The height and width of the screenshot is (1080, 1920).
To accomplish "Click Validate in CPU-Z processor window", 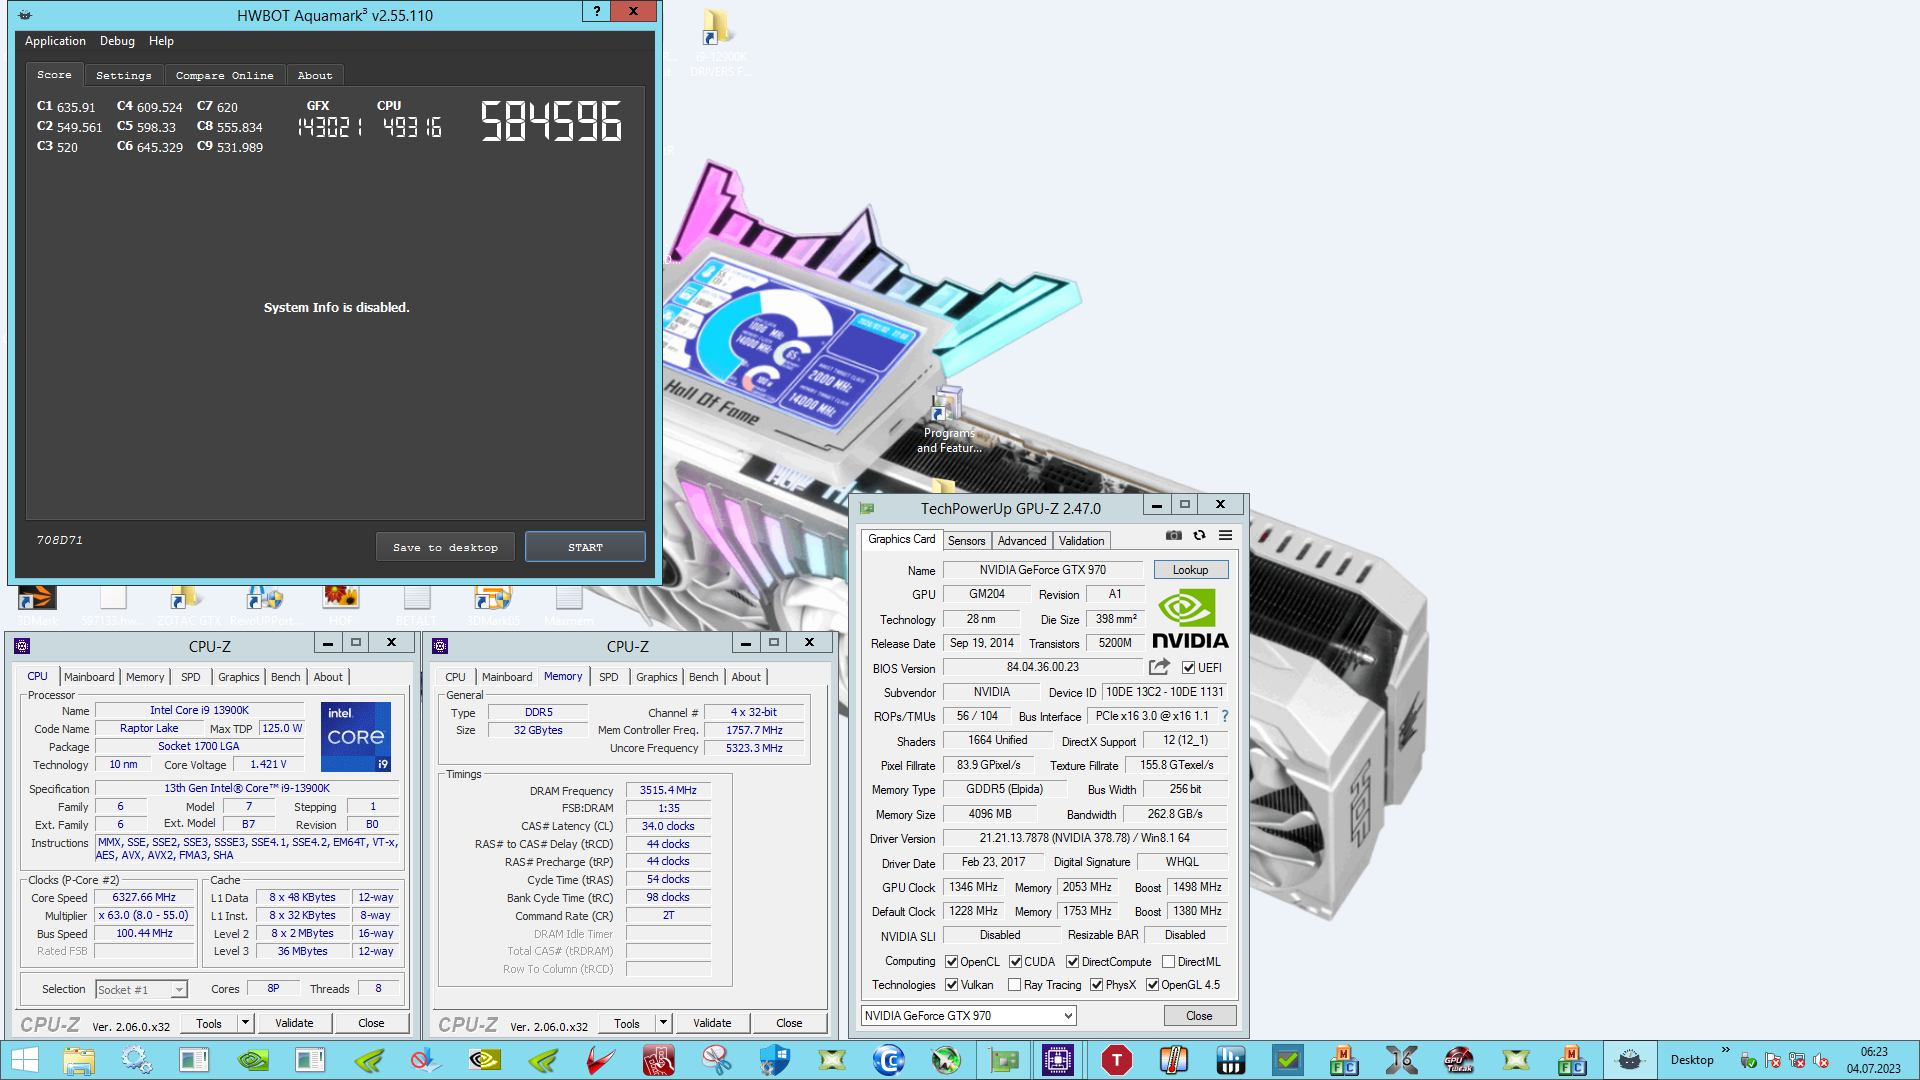I will pyautogui.click(x=294, y=1023).
